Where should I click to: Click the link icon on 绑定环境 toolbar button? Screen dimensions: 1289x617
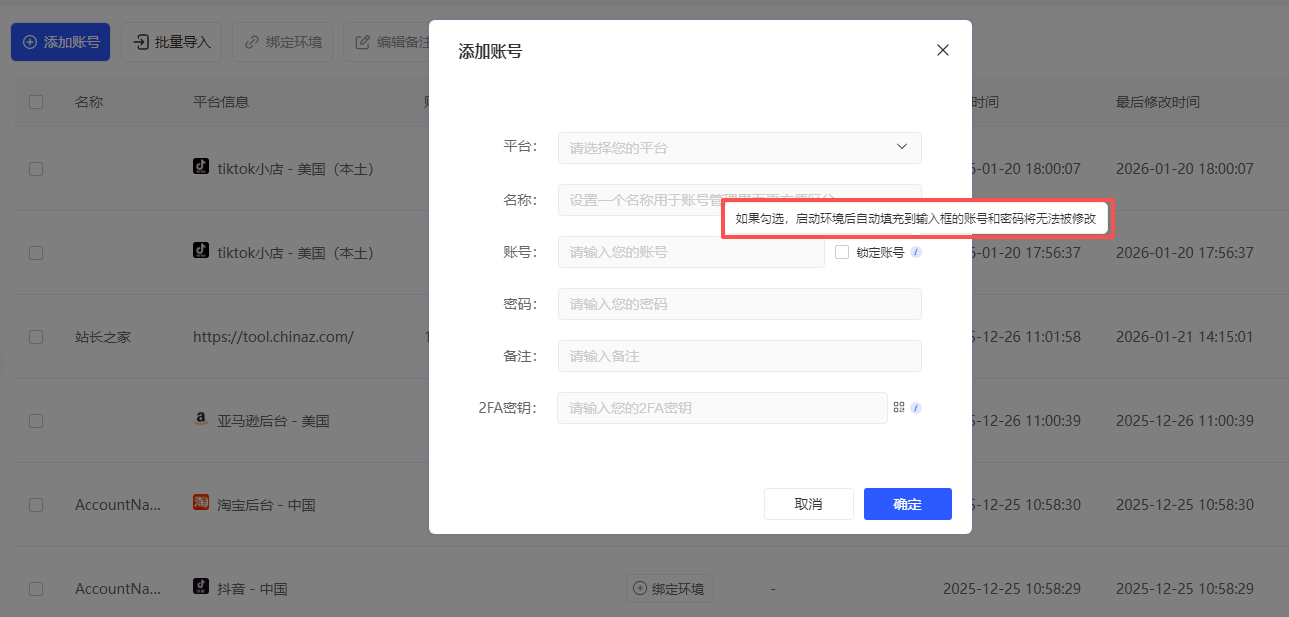point(254,42)
